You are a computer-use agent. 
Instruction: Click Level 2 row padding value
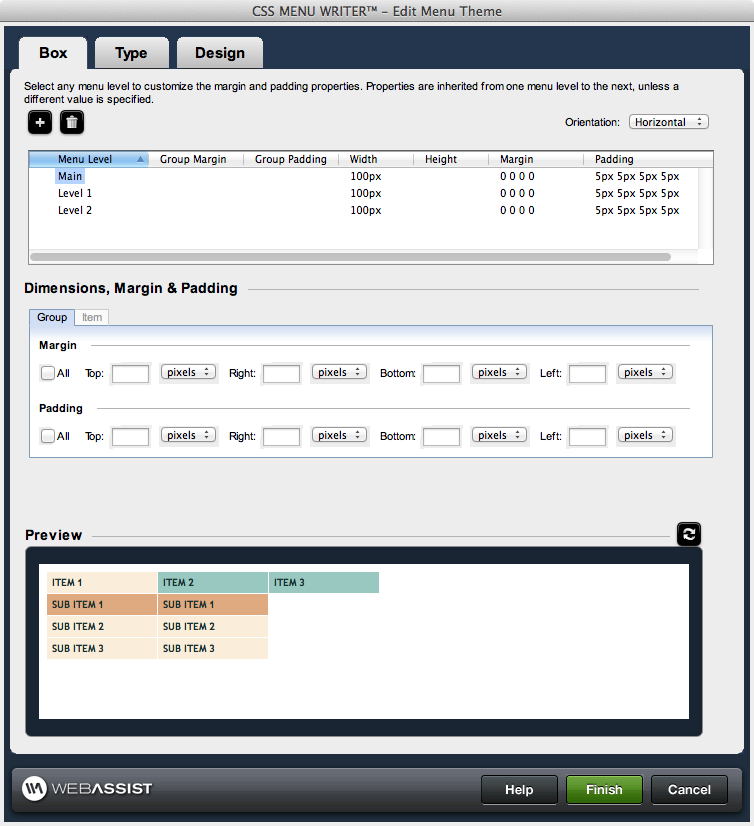(x=637, y=210)
